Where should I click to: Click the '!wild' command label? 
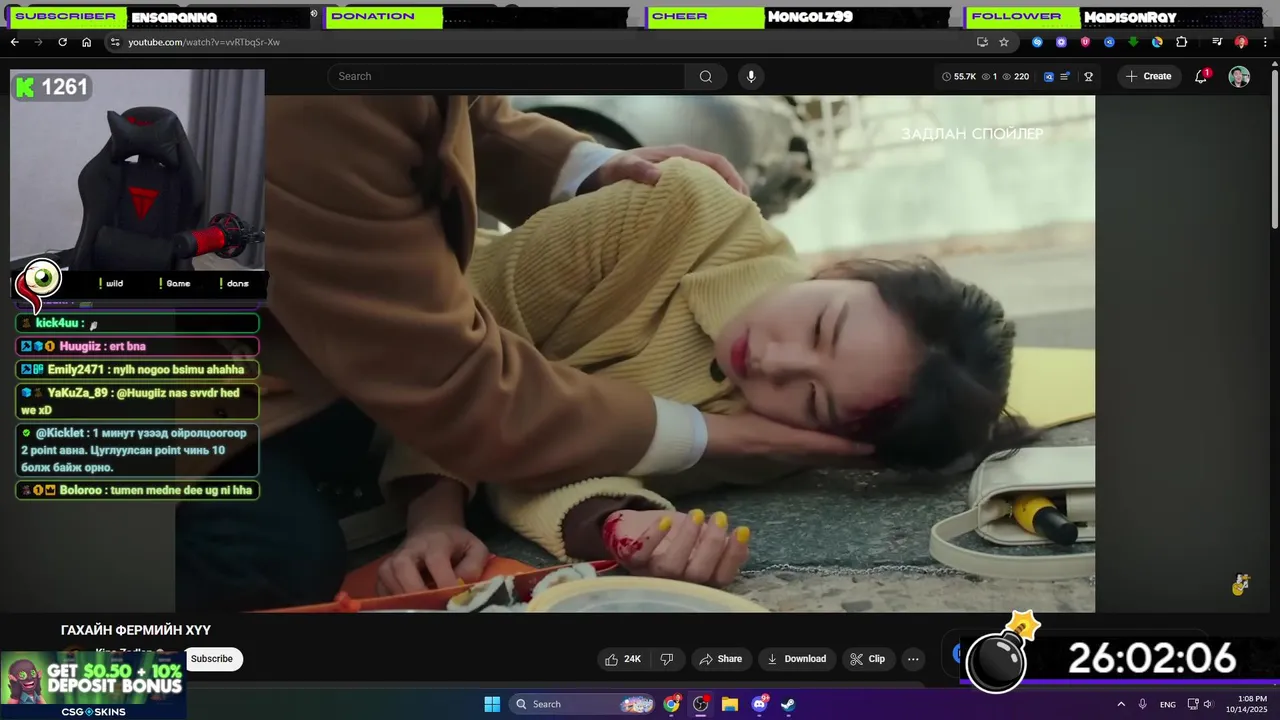point(110,283)
